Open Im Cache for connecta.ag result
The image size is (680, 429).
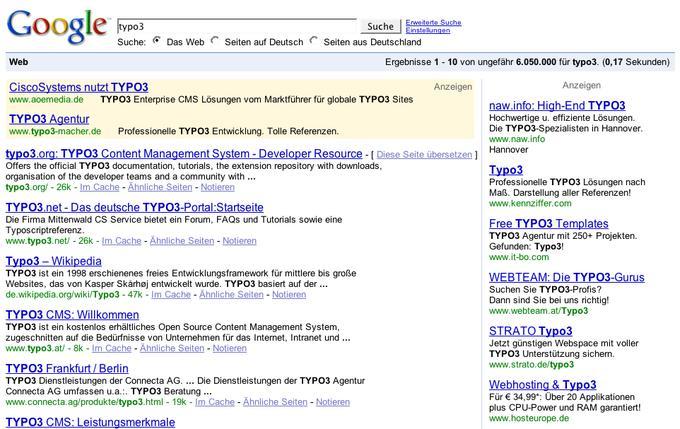point(215,402)
